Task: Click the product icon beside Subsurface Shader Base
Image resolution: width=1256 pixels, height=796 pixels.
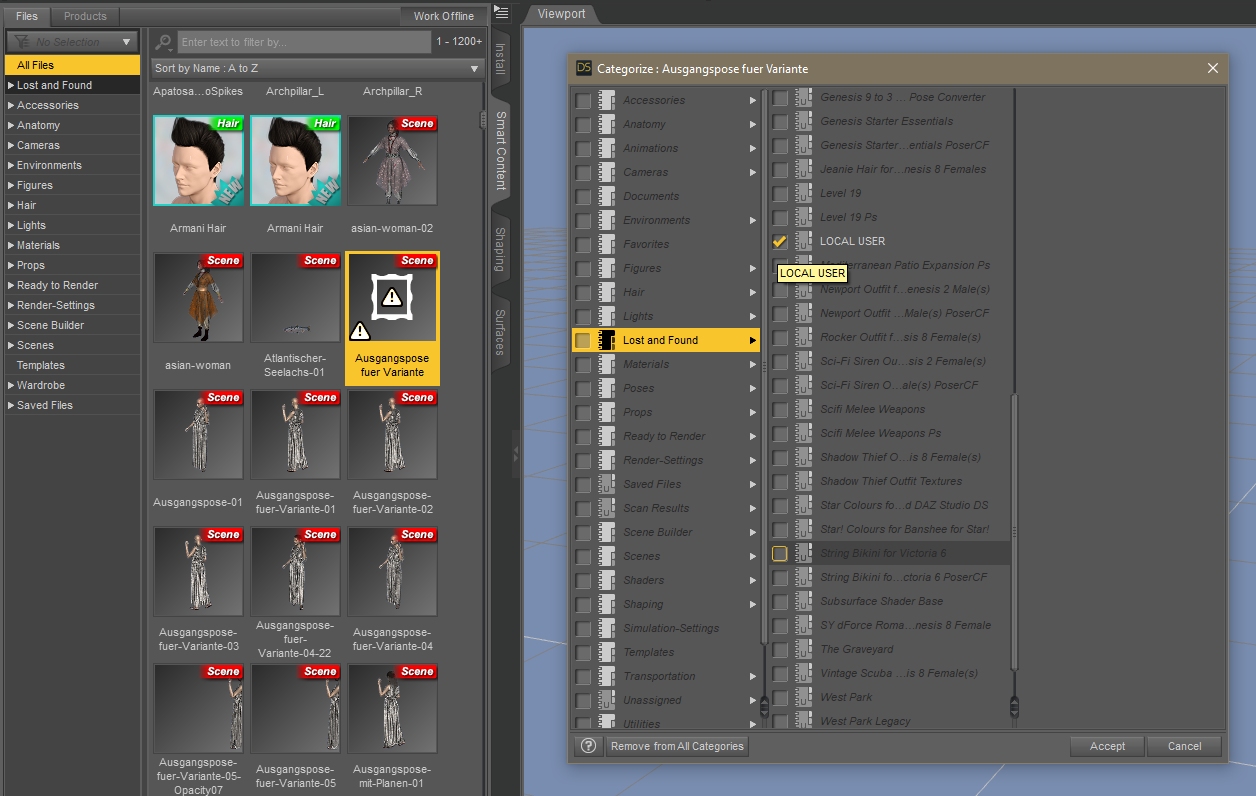Action: 804,601
